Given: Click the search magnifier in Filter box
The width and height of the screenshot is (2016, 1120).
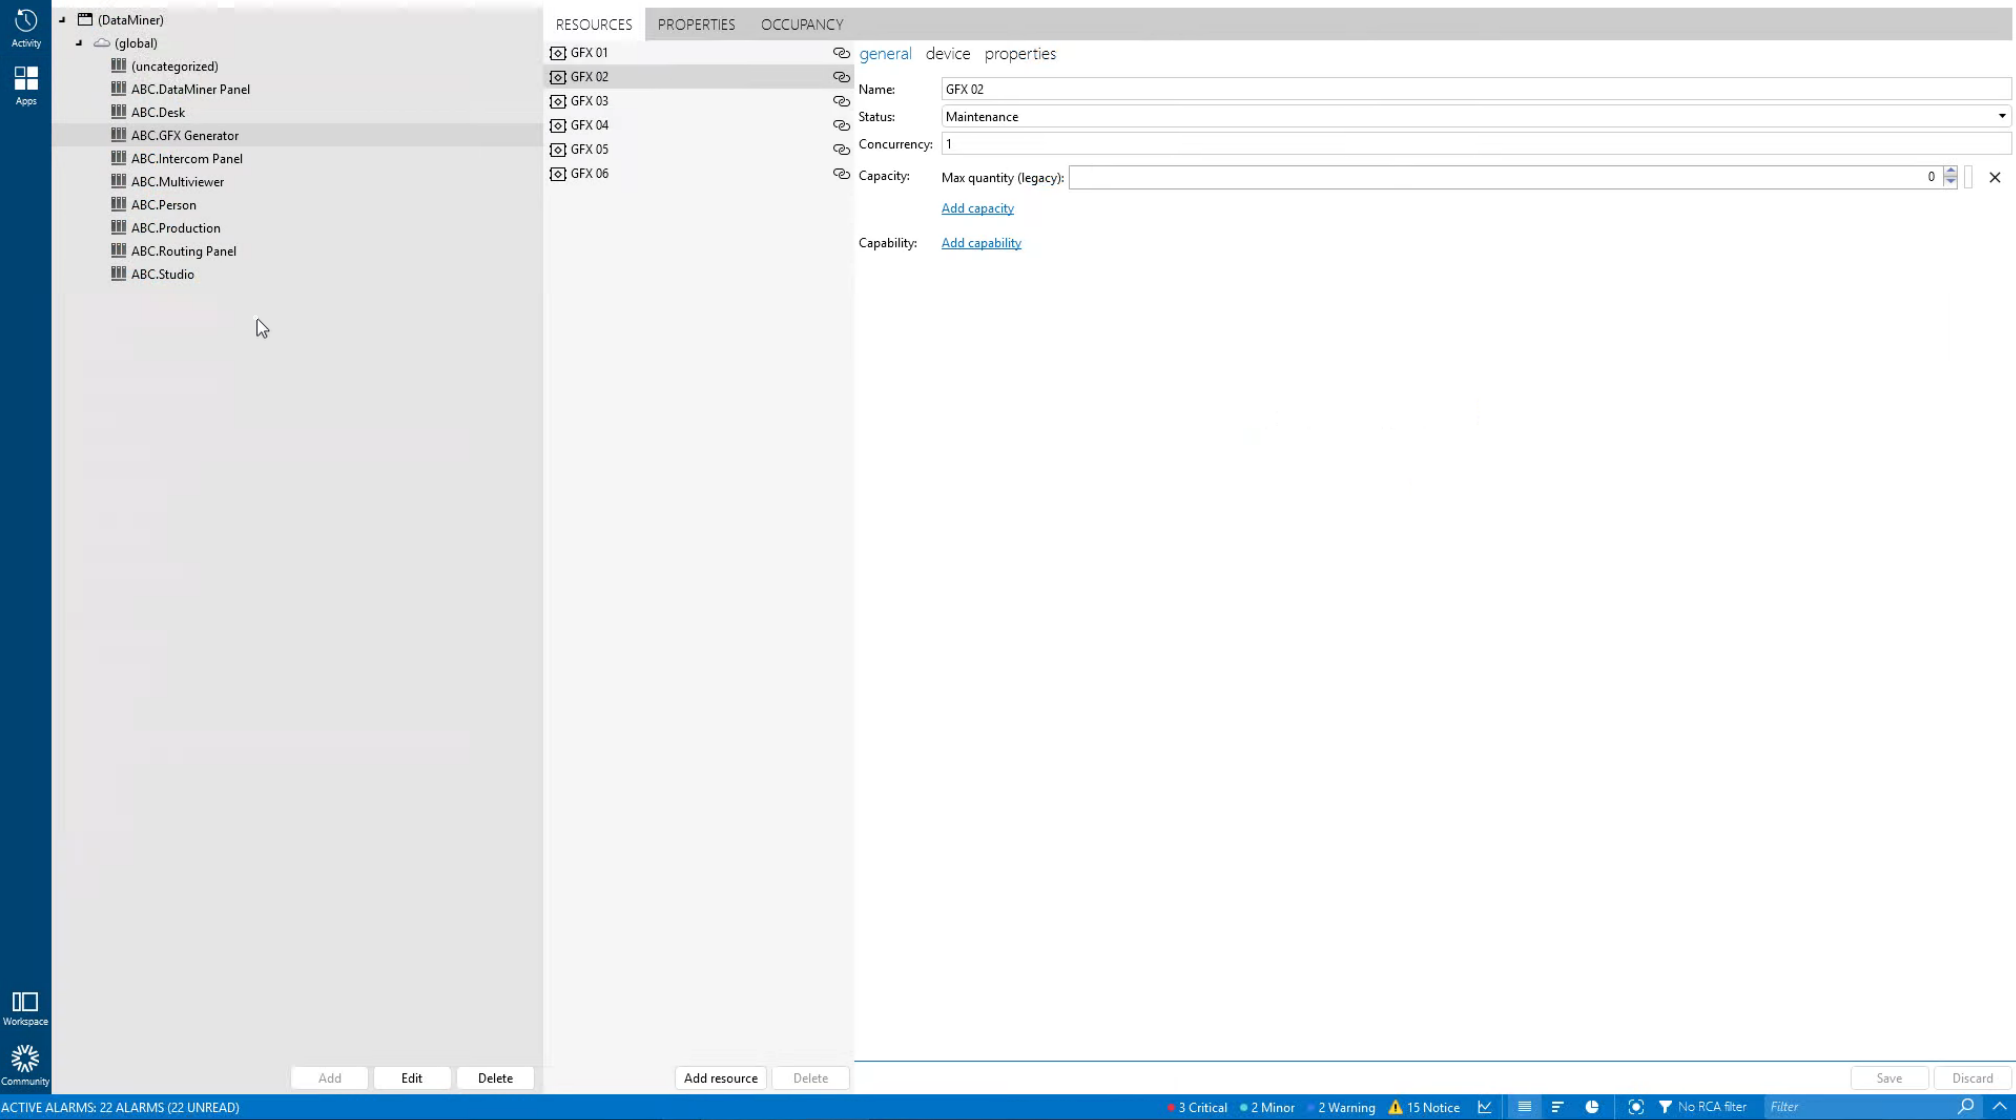Looking at the screenshot, I should (1966, 1106).
